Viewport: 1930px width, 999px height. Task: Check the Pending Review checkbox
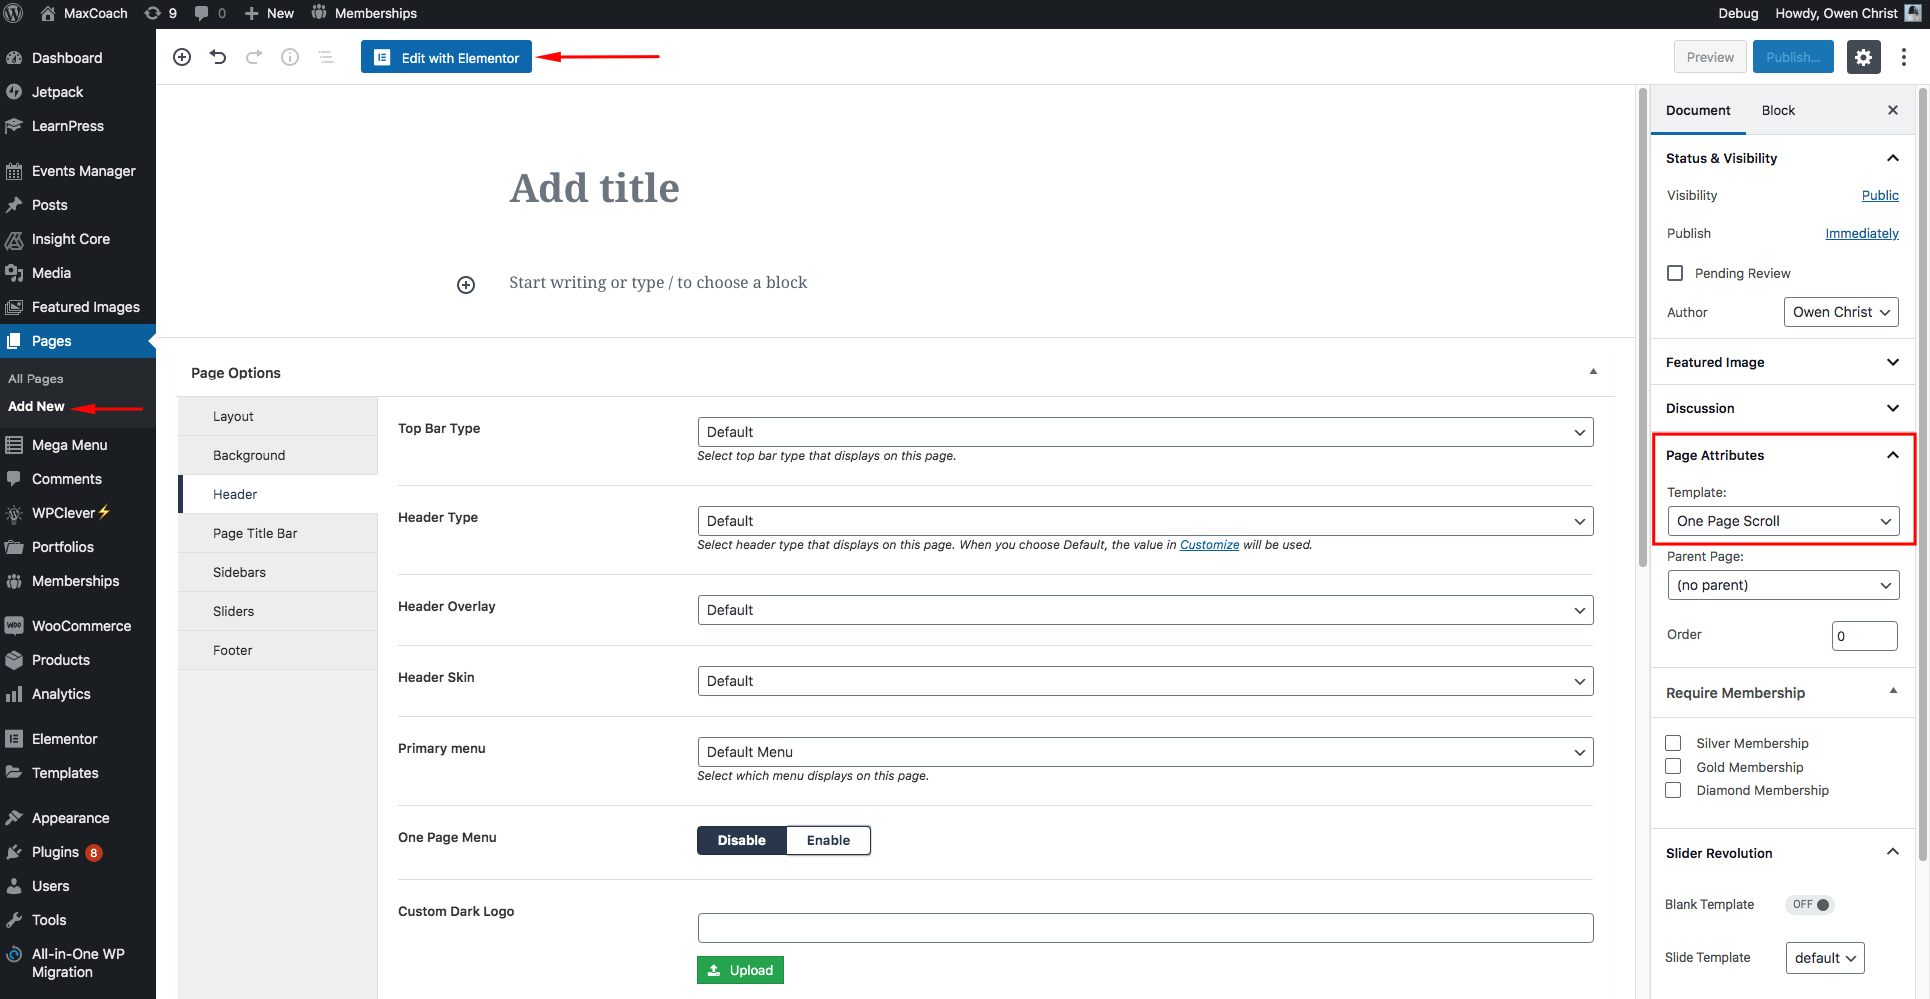(x=1675, y=273)
